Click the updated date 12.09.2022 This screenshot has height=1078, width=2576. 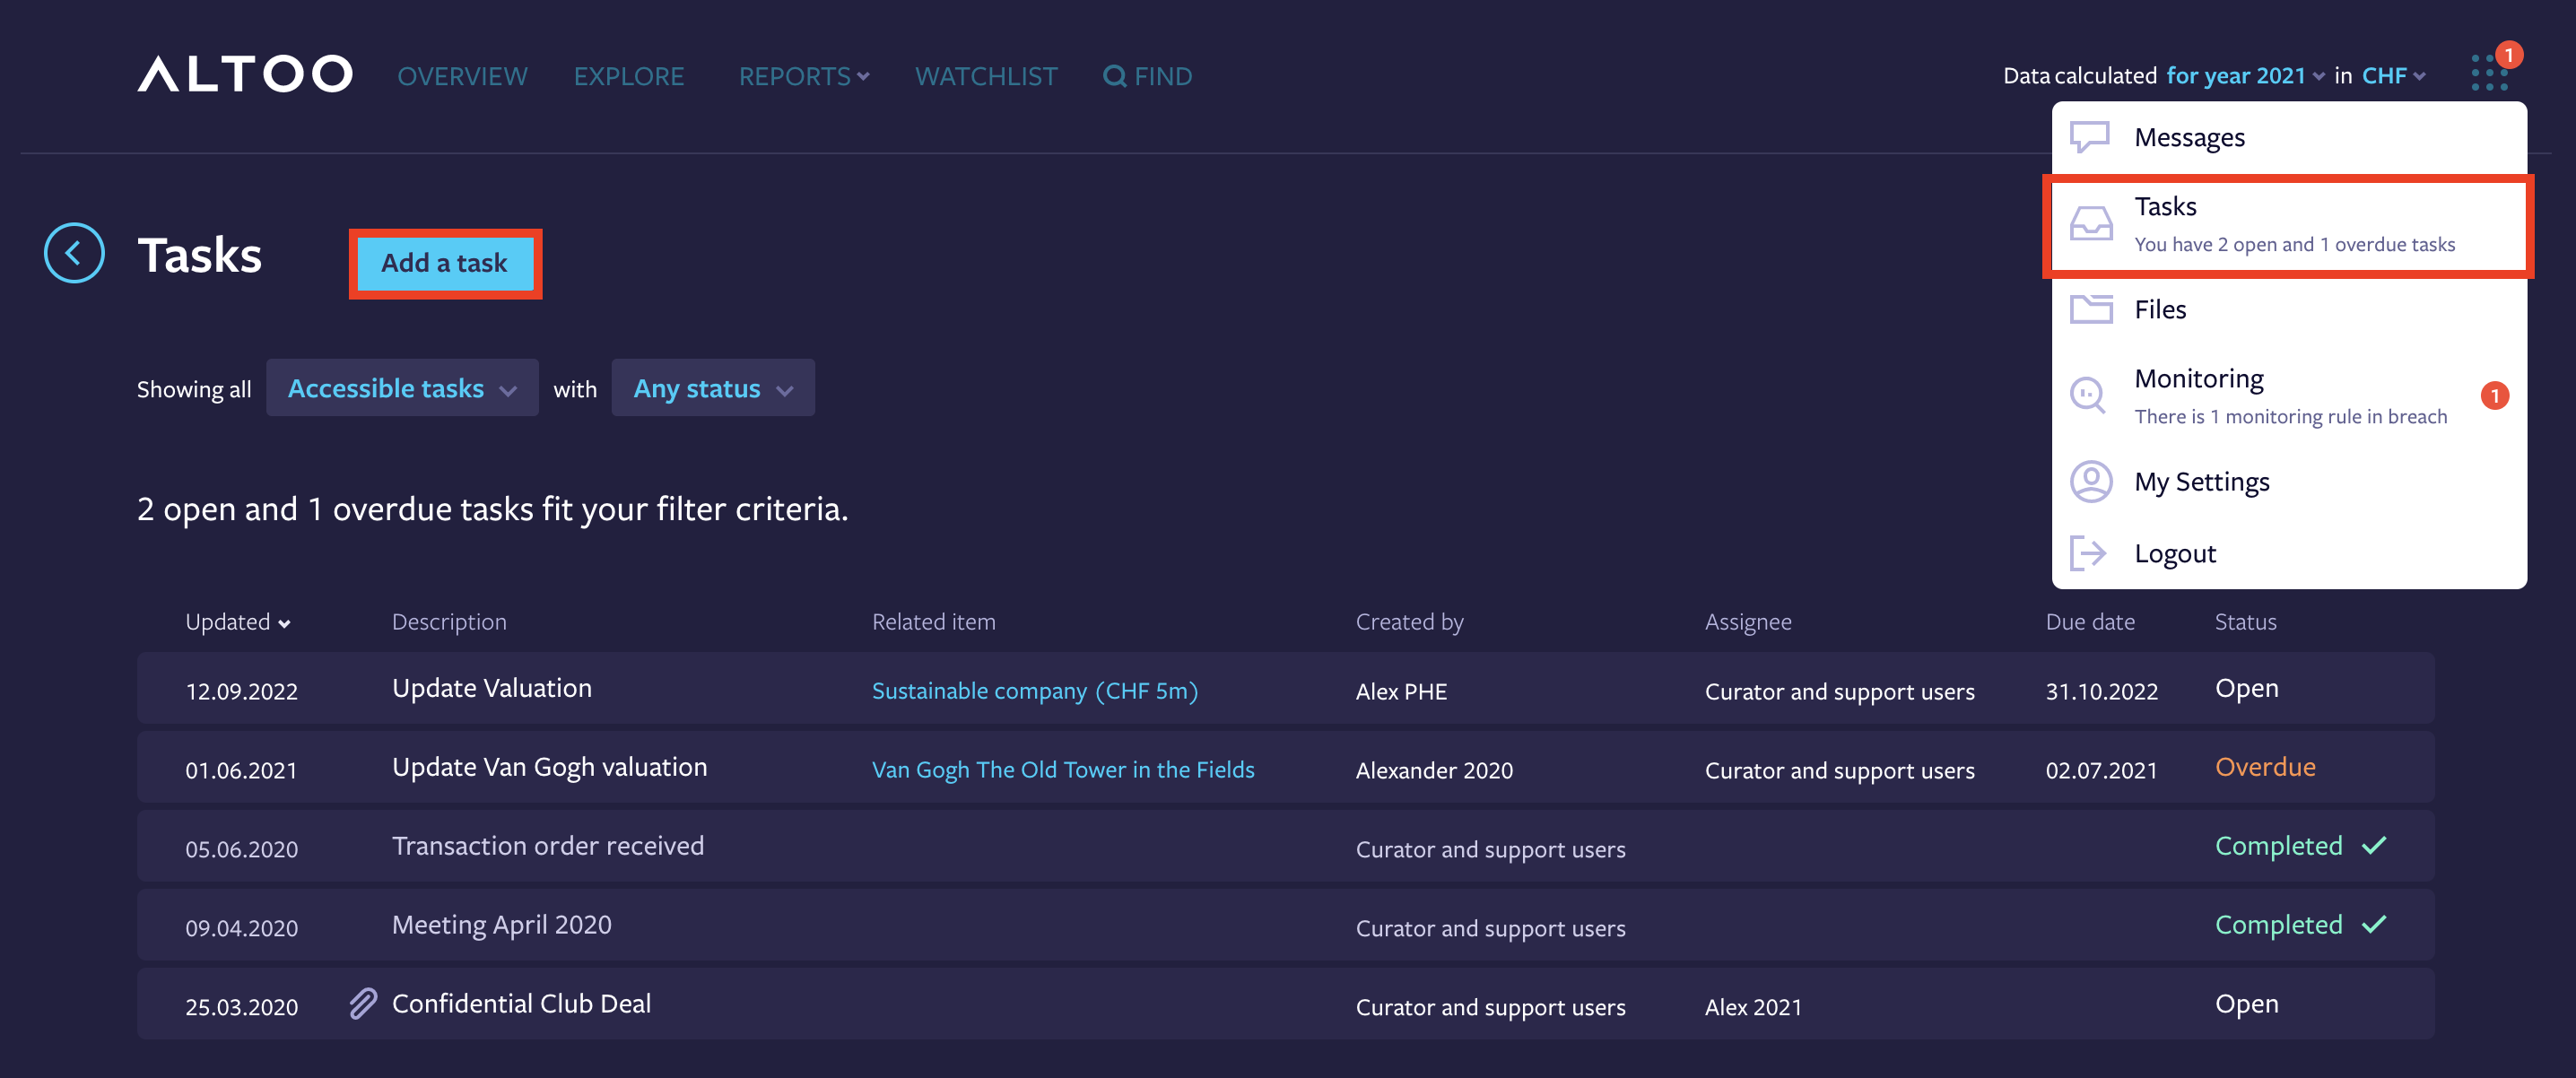(241, 691)
